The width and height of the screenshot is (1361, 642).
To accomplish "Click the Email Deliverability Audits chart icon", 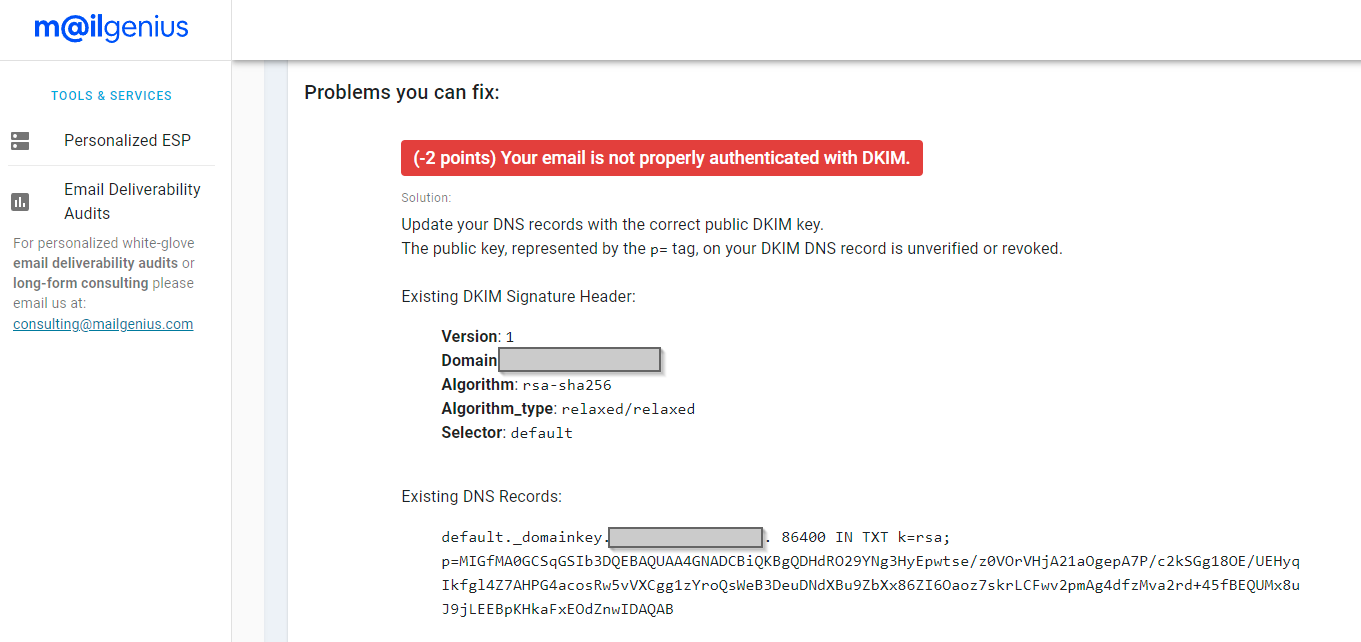I will click(20, 202).
